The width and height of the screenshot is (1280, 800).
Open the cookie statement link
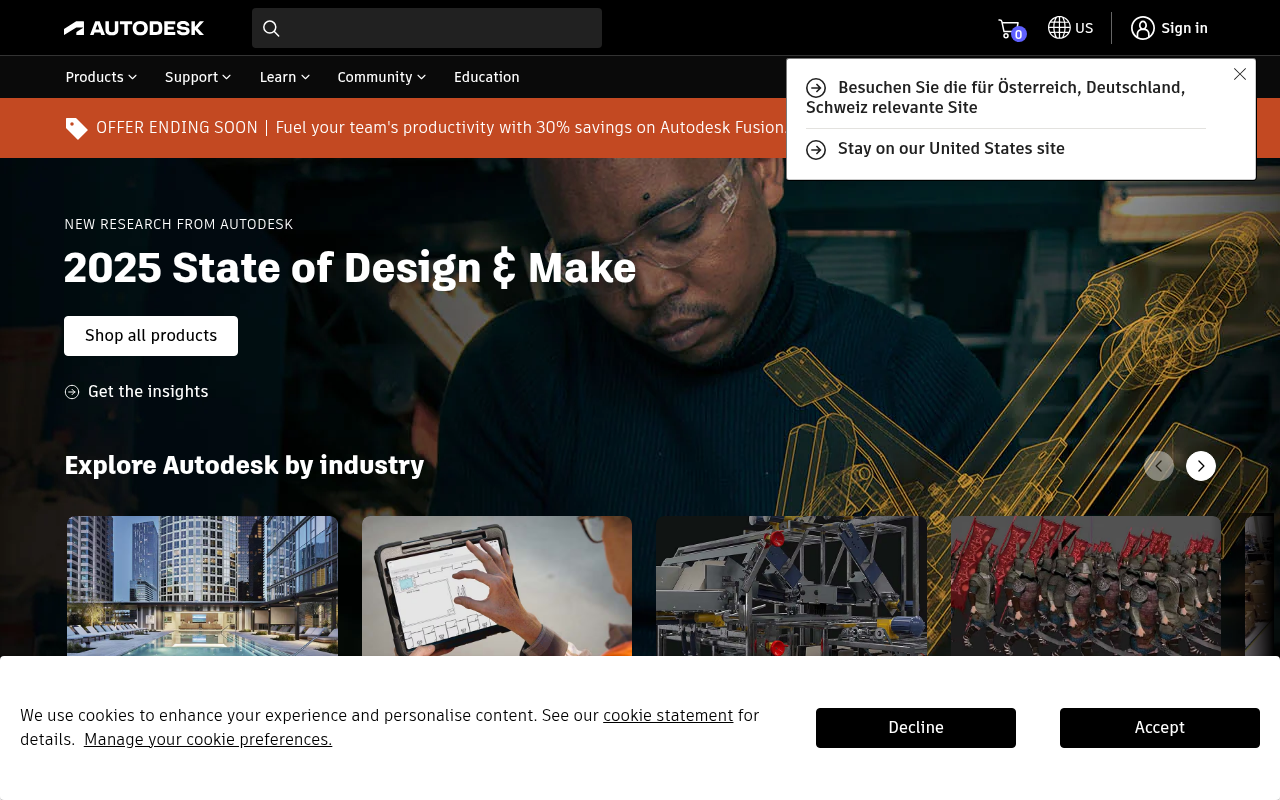pyautogui.click(x=668, y=716)
